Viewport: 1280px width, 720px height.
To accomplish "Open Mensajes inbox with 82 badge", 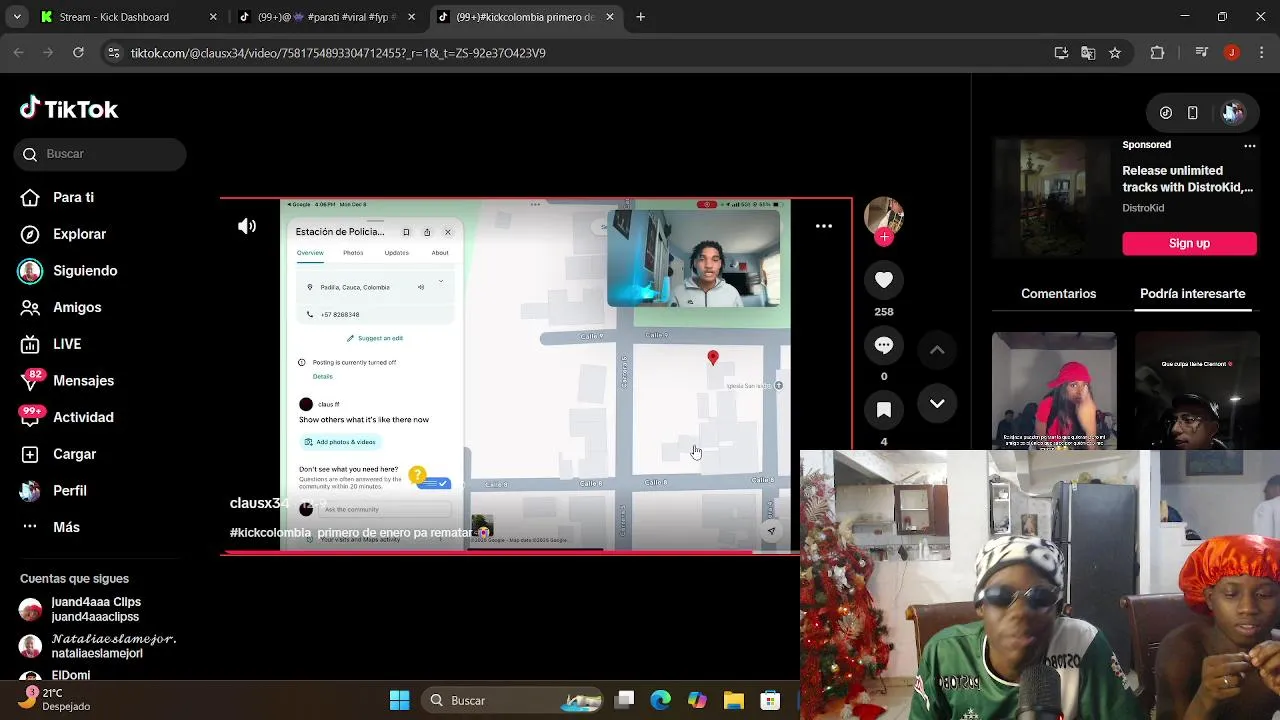I will click(67, 380).
